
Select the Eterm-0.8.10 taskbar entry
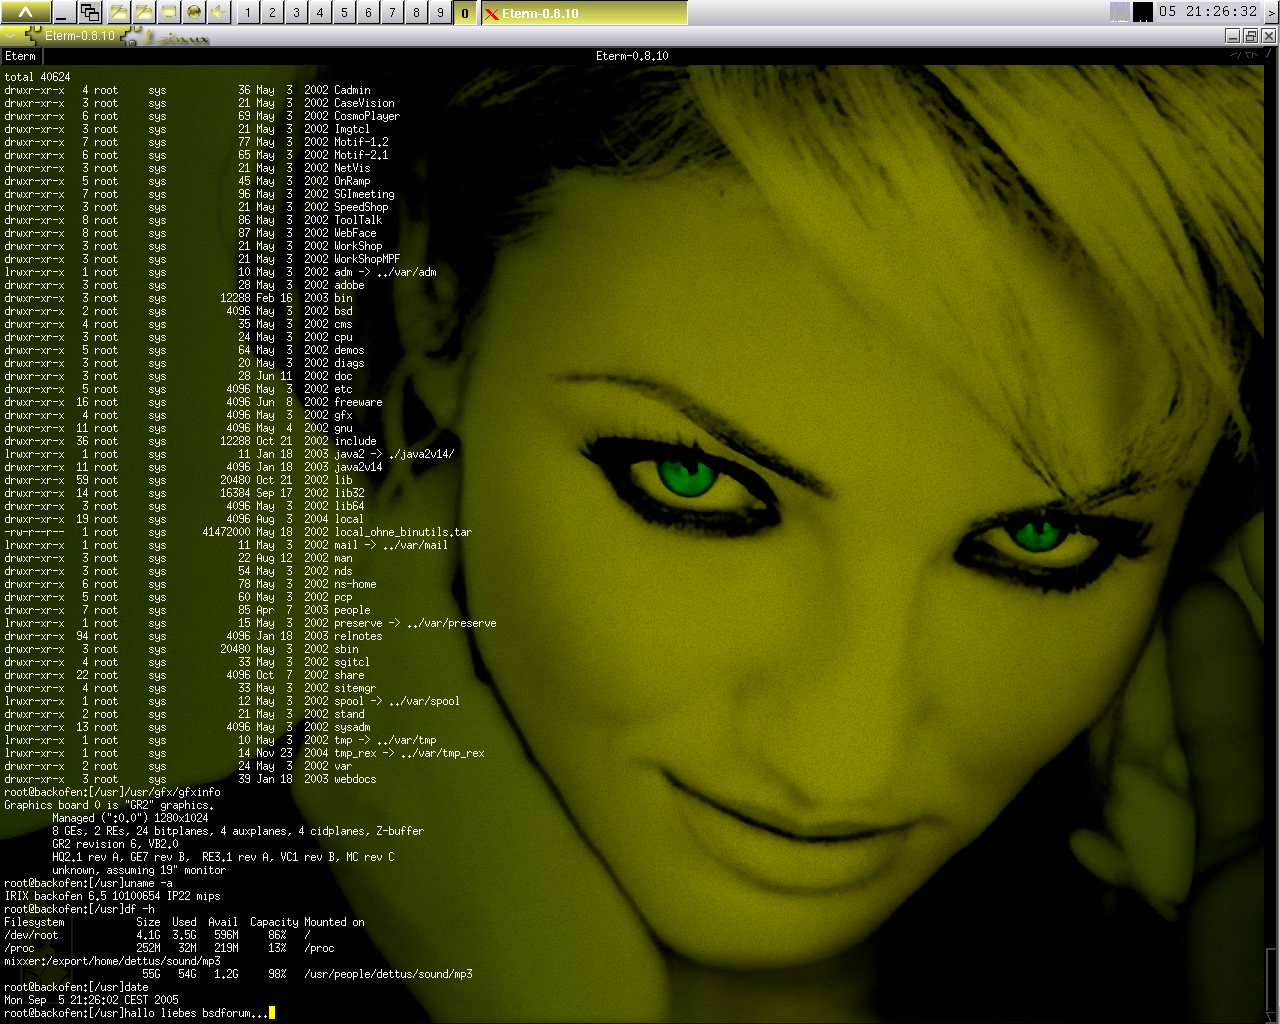[584, 13]
